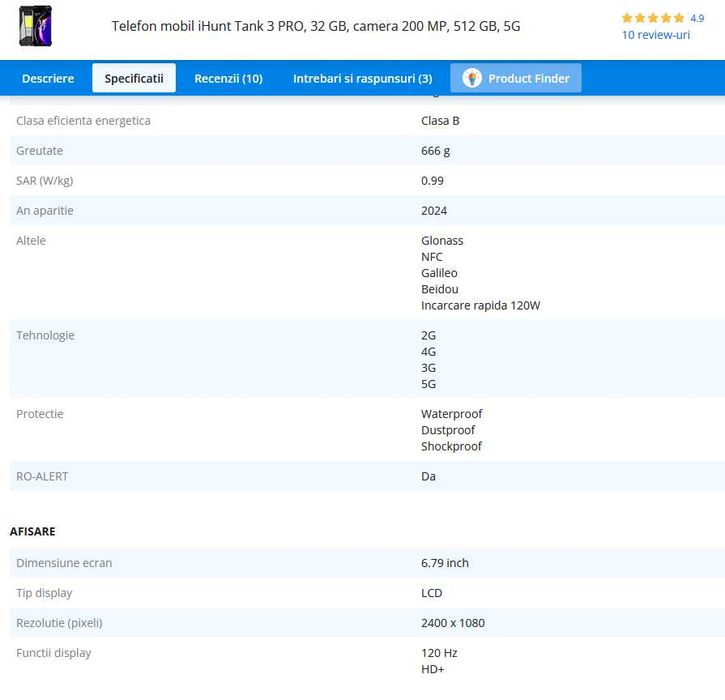725x700 pixels.
Task: Click the Tip display label
Action: point(44,593)
